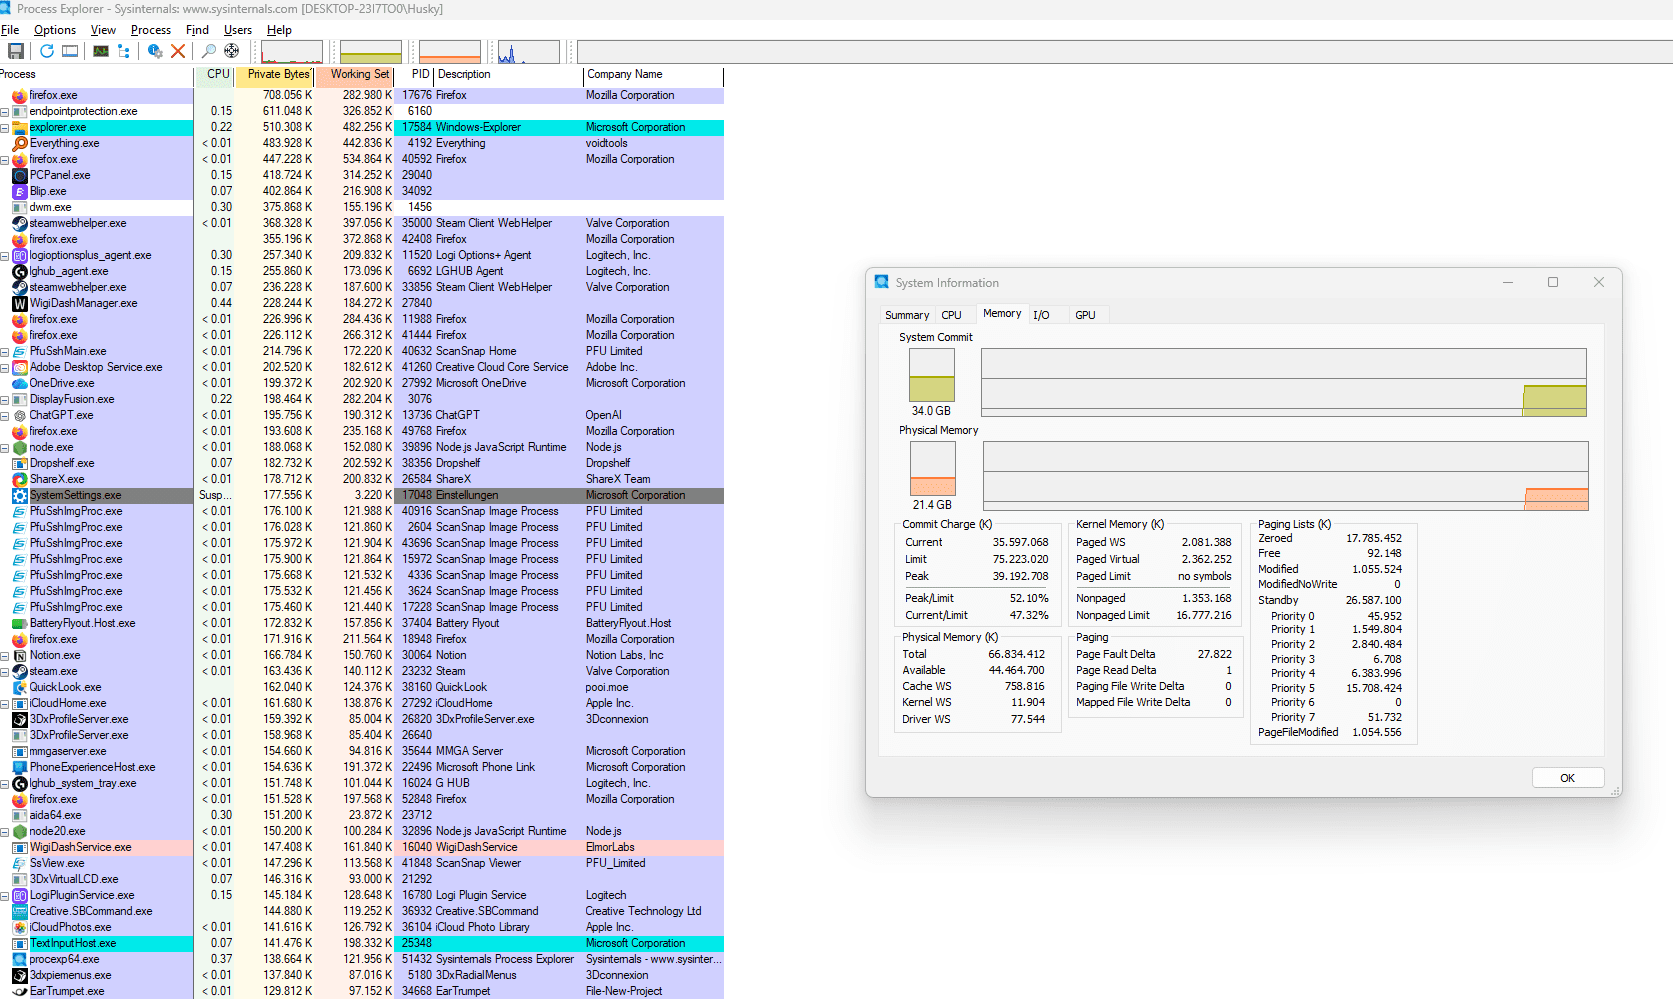Click the PhoneExperienceHost.exe icon
This screenshot has width=1673, height=999.
pos(20,767)
